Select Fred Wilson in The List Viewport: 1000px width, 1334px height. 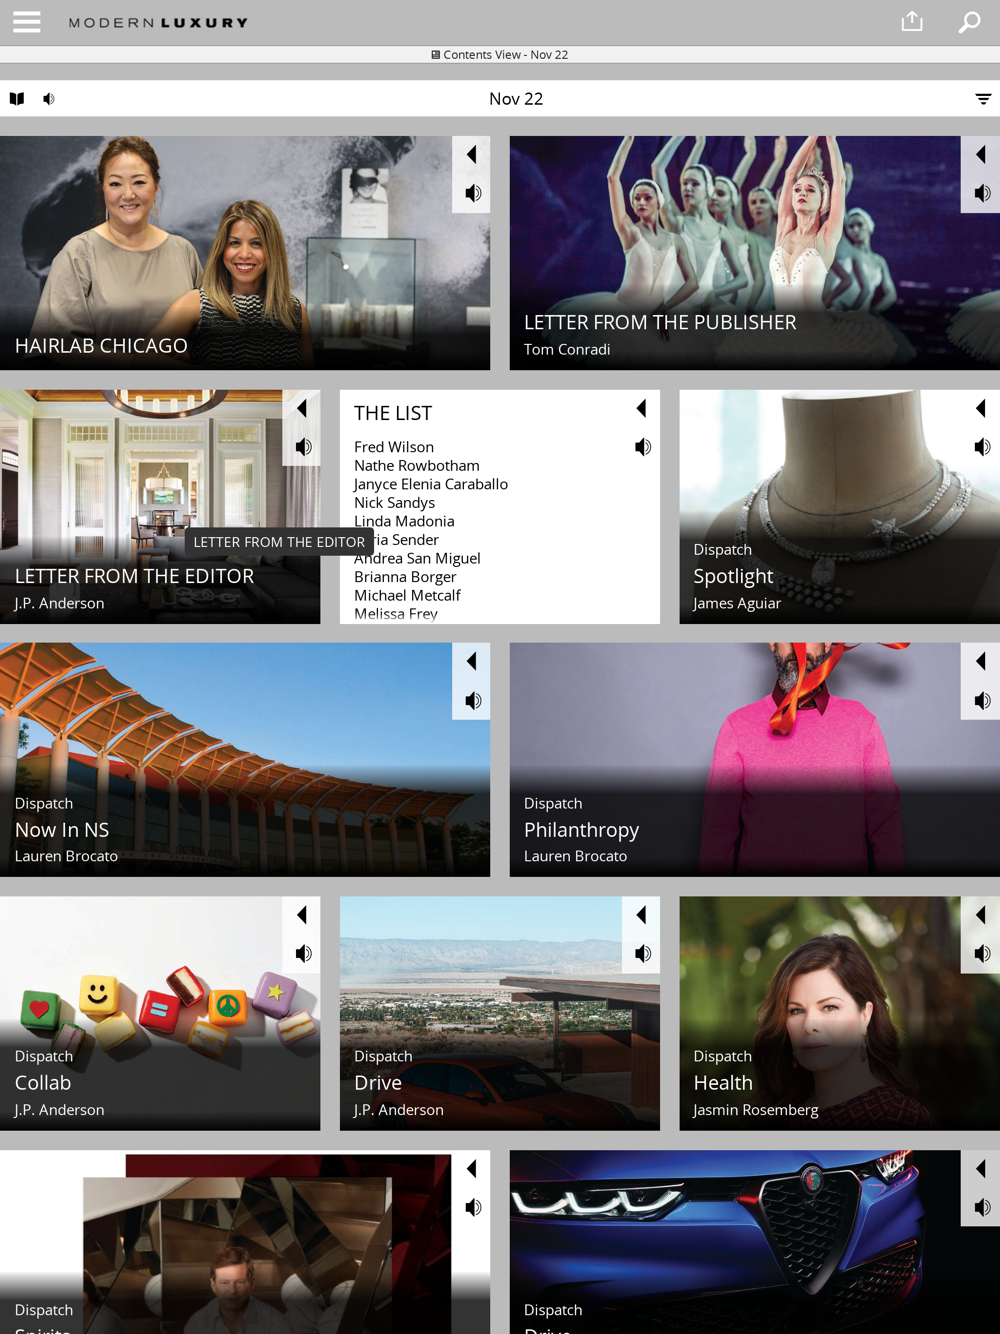click(x=394, y=447)
